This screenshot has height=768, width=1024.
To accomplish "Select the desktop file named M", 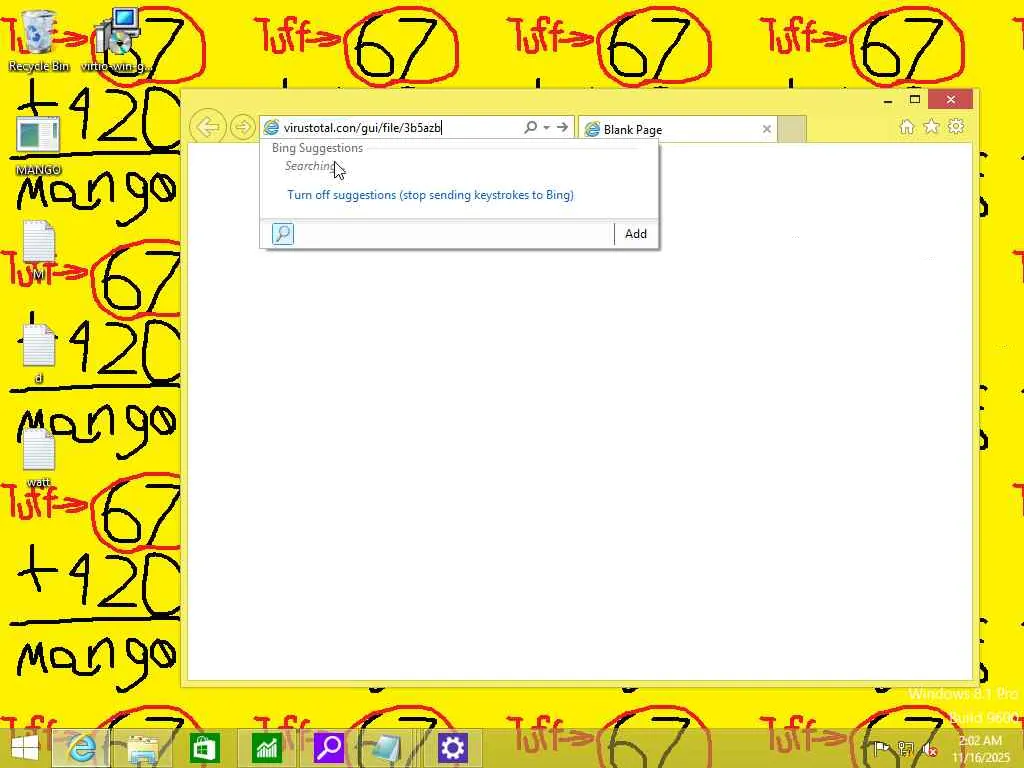I will [x=39, y=251].
